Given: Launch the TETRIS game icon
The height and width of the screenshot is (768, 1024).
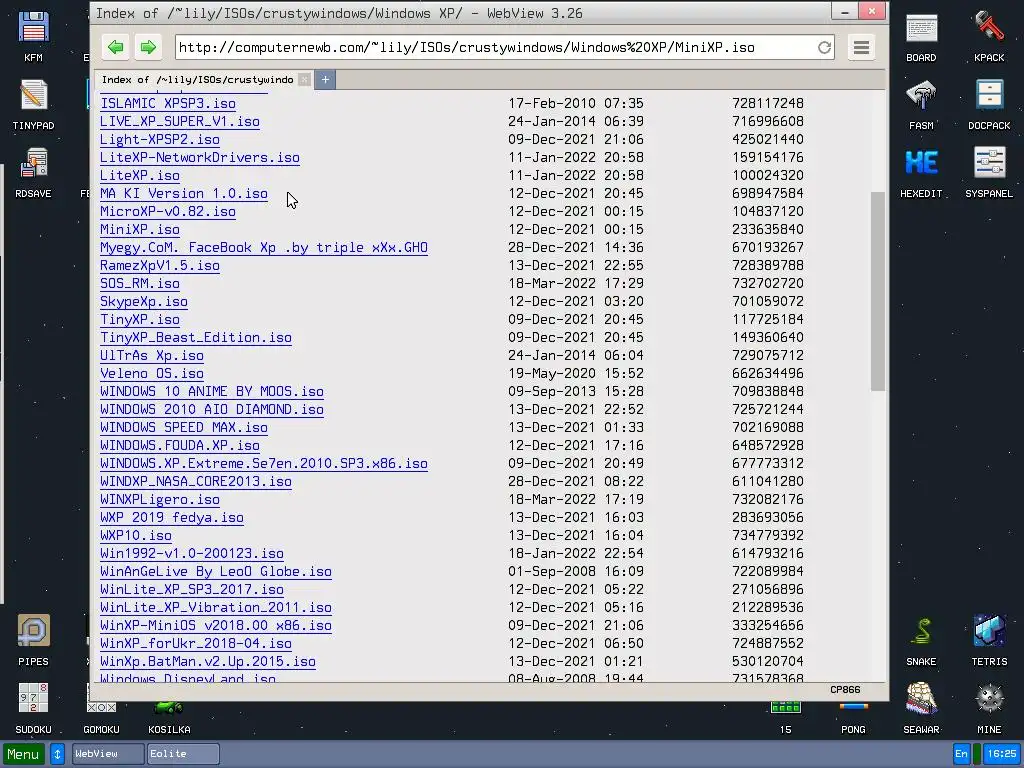Looking at the screenshot, I should tap(989, 640).
